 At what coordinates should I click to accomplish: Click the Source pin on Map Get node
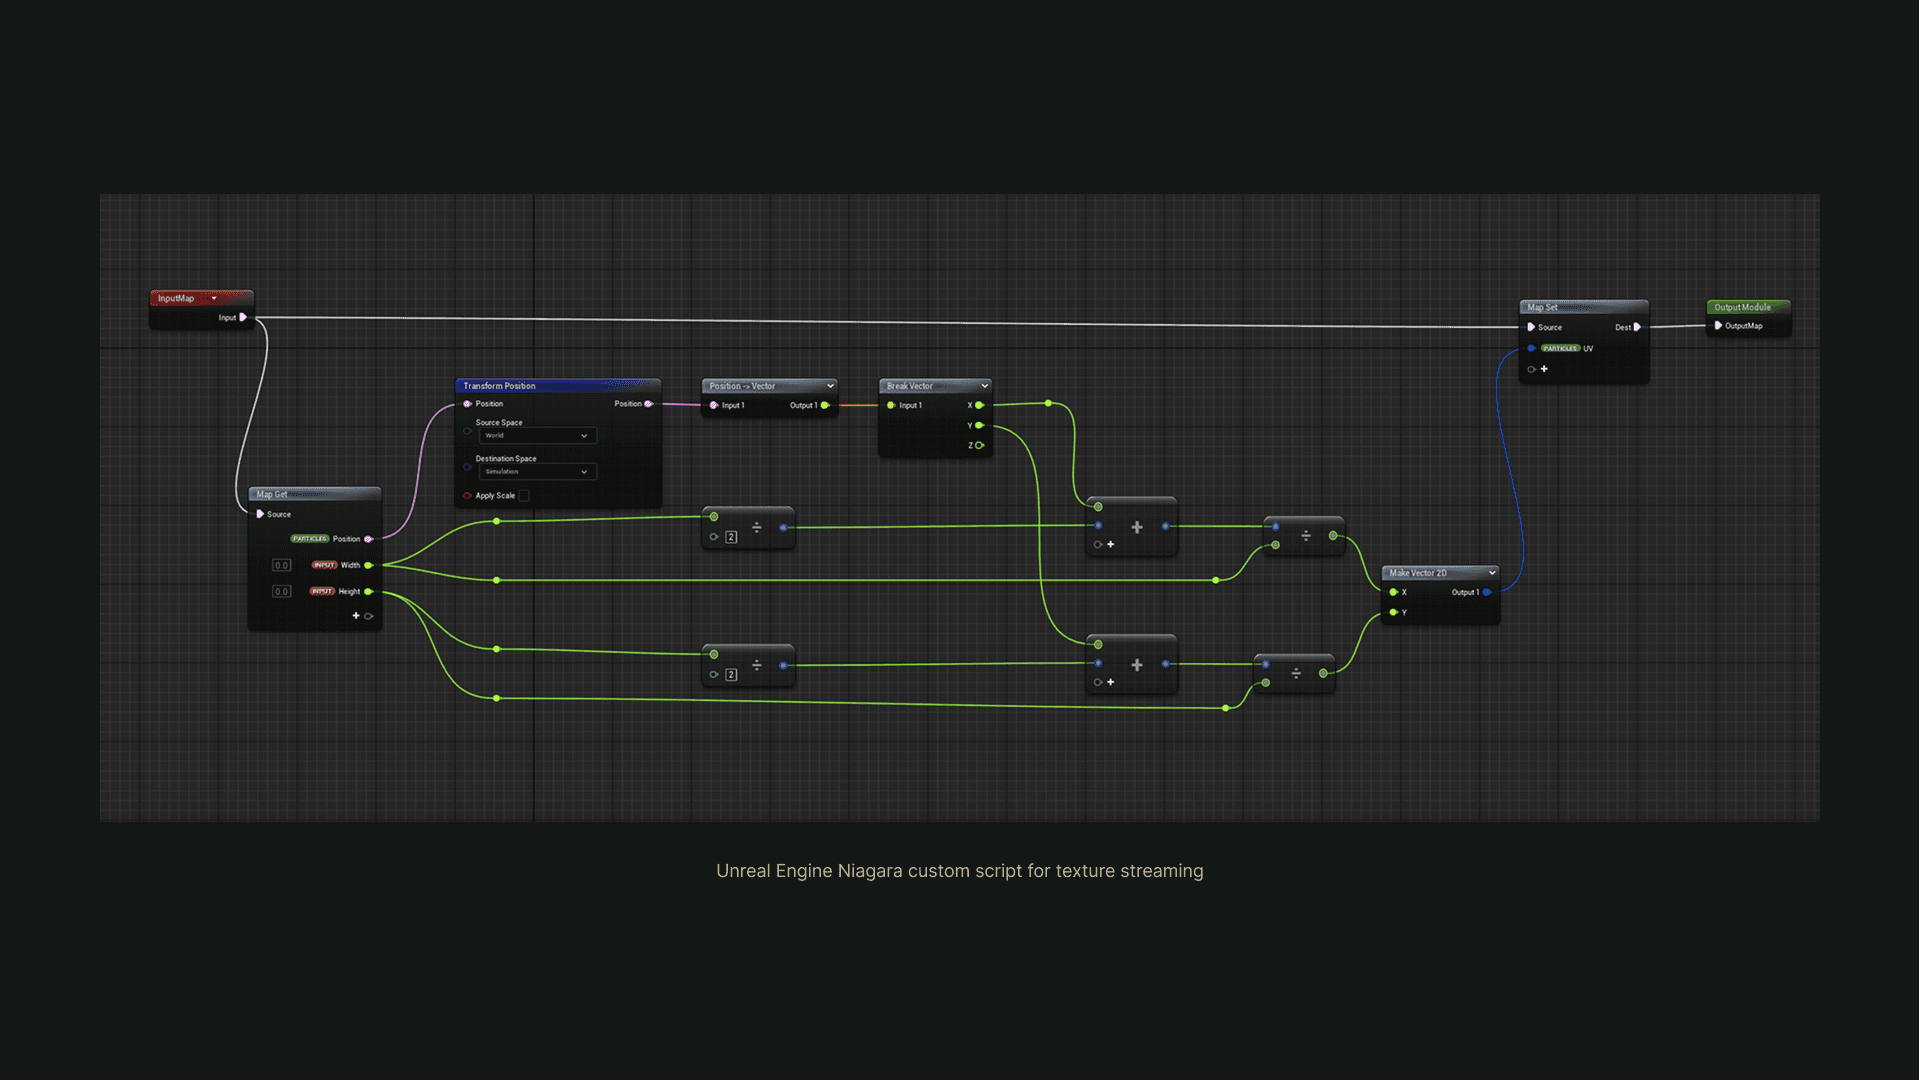[260, 514]
